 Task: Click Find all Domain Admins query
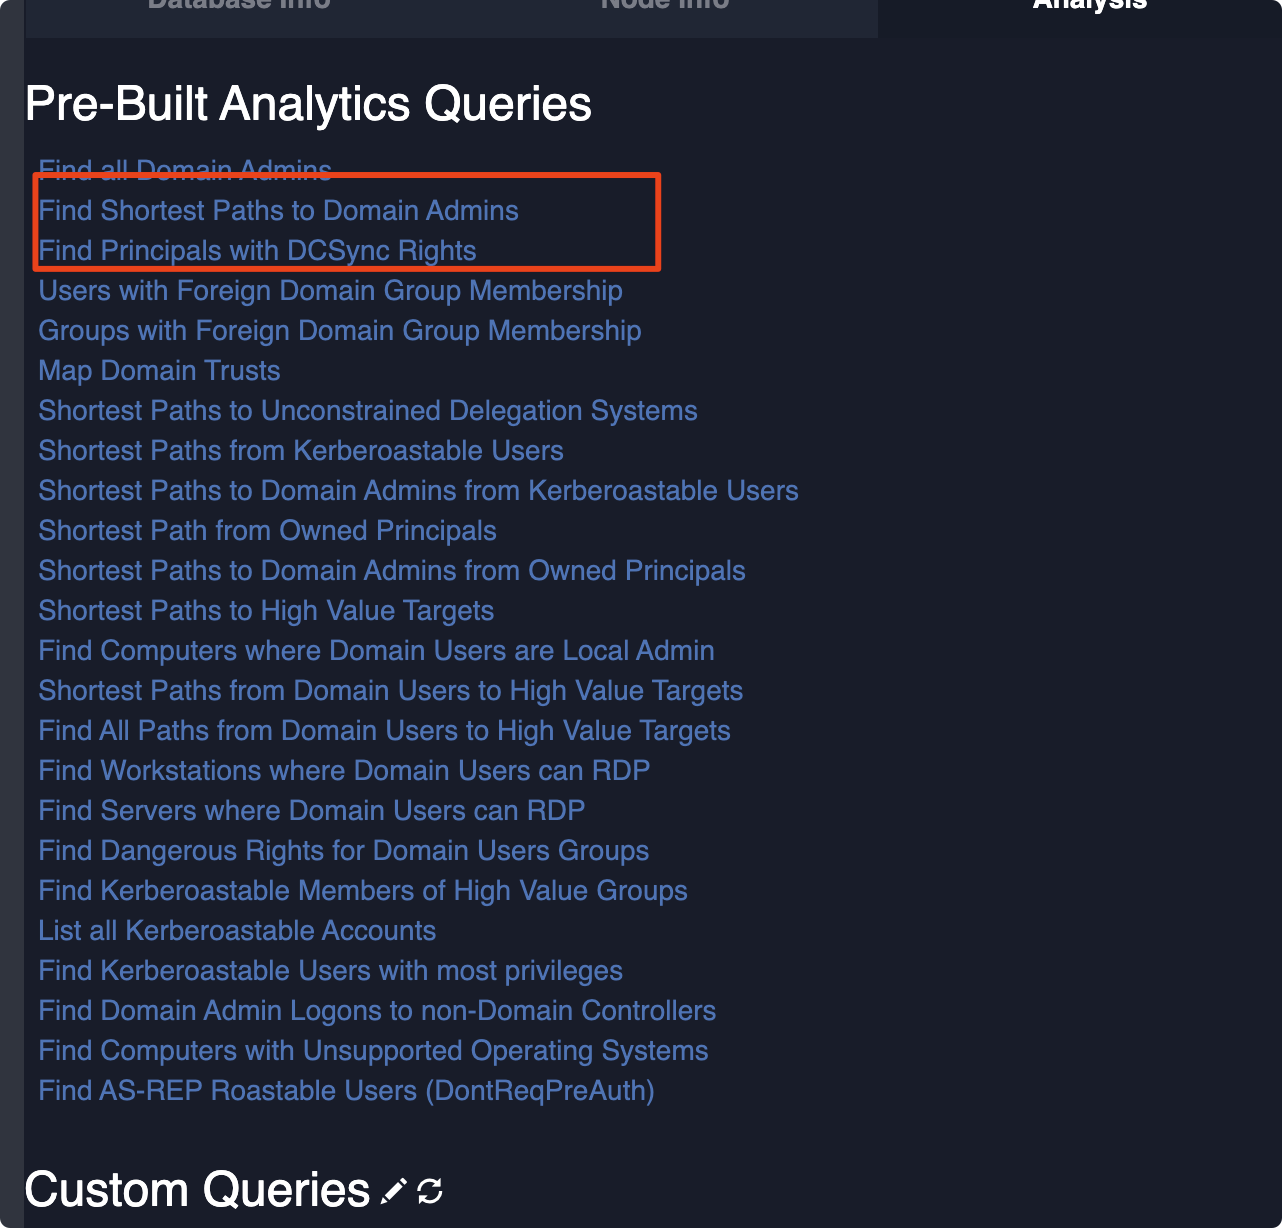click(x=185, y=171)
